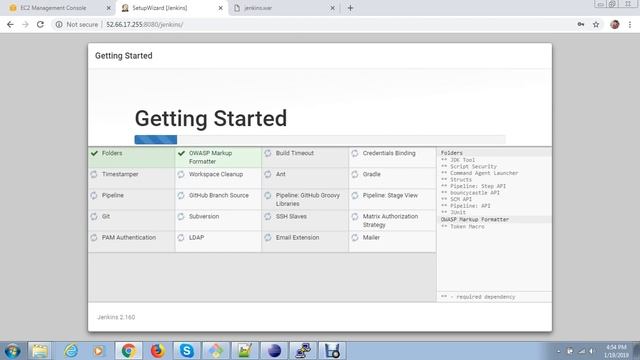Click the SSH Slaves plugin cell
The height and width of the screenshot is (360, 640).
[305, 220]
